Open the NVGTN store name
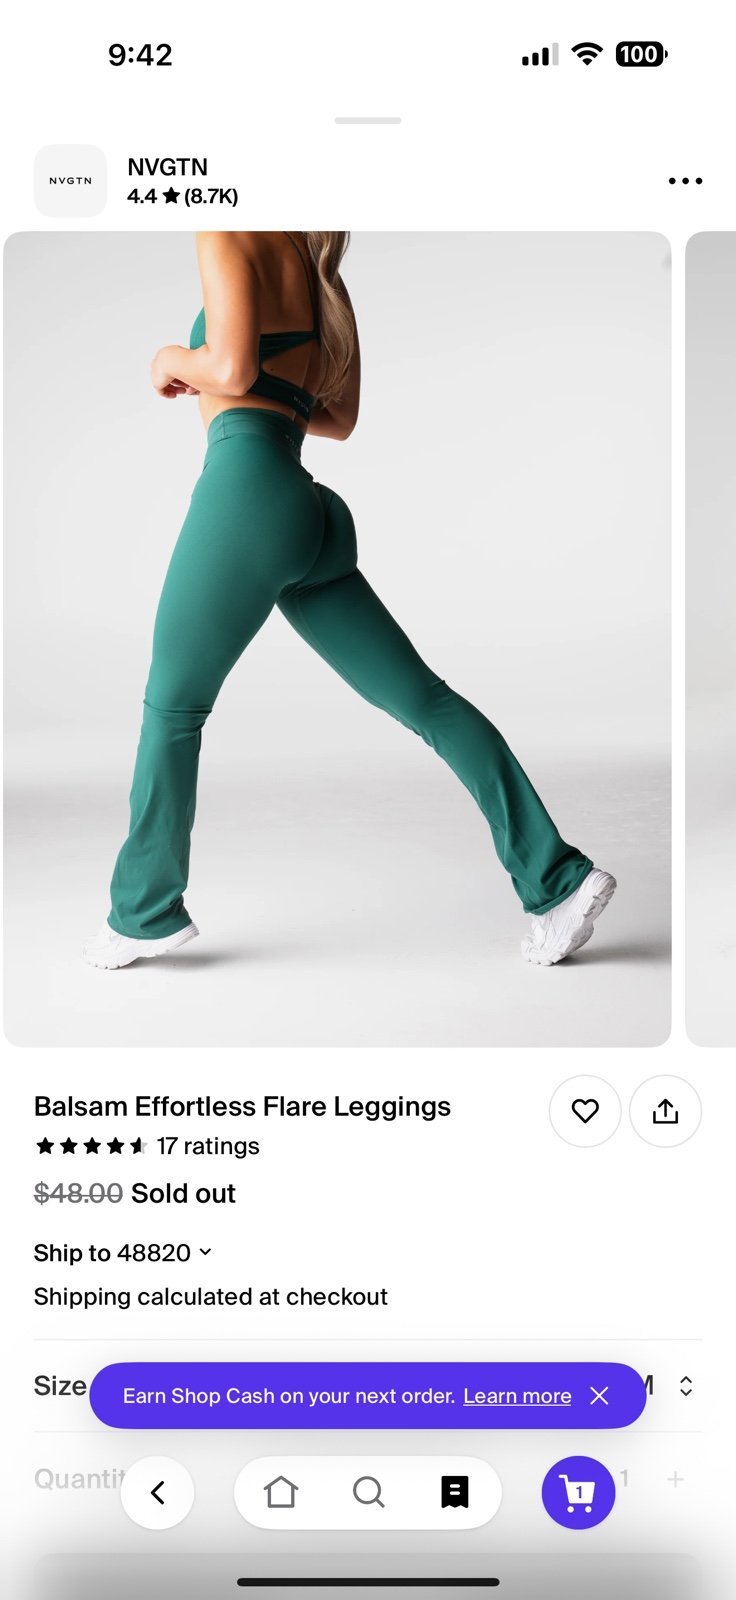 (x=167, y=167)
